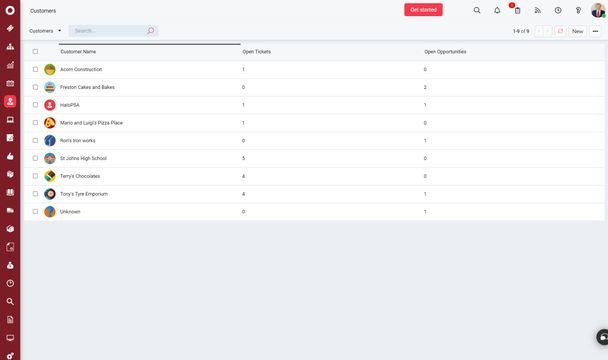Tick the select-all checkbox in table header
Screen dimensions: 608x360
click(x=35, y=51)
